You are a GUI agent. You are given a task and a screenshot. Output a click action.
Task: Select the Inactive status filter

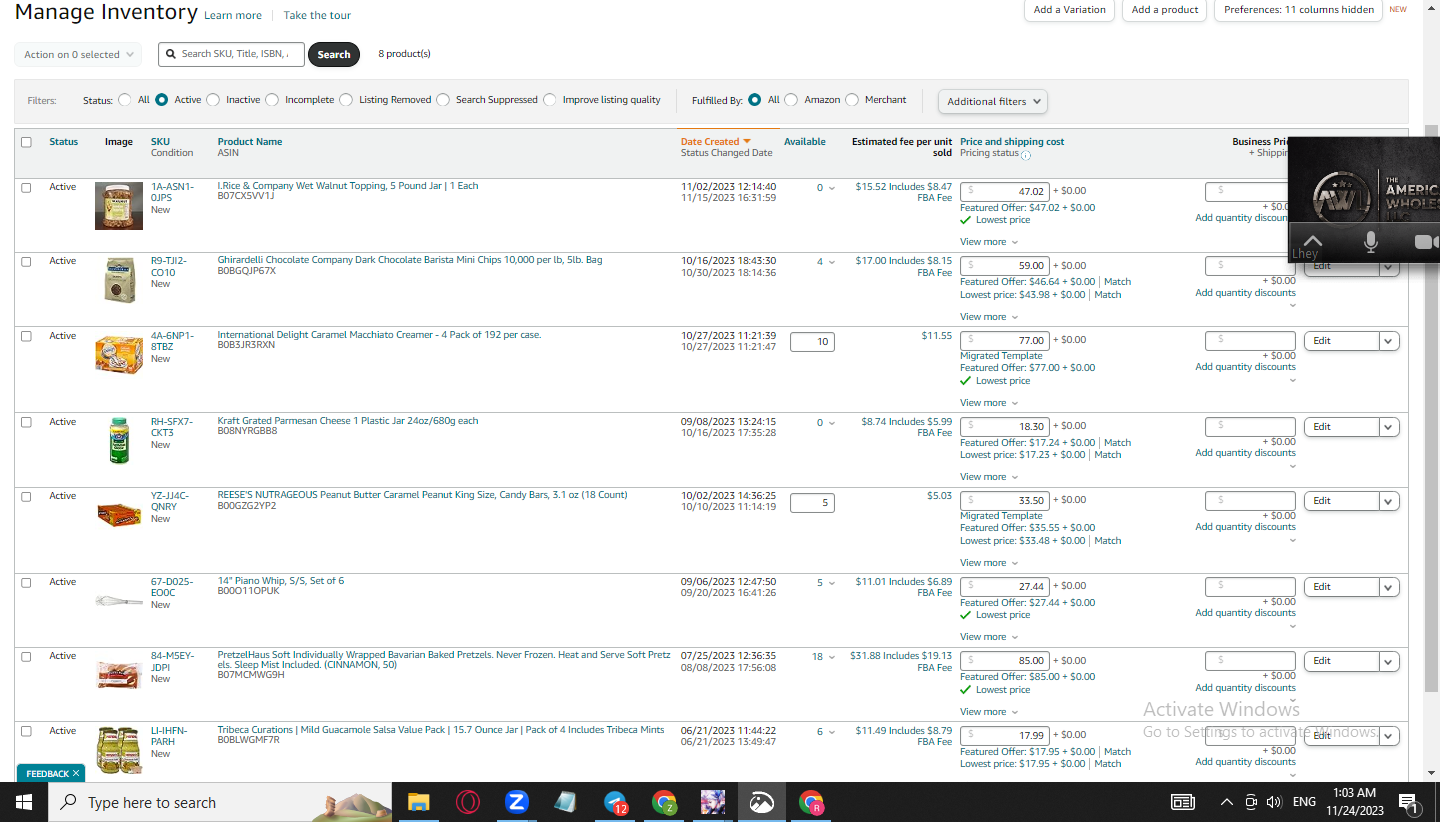pyautogui.click(x=213, y=100)
